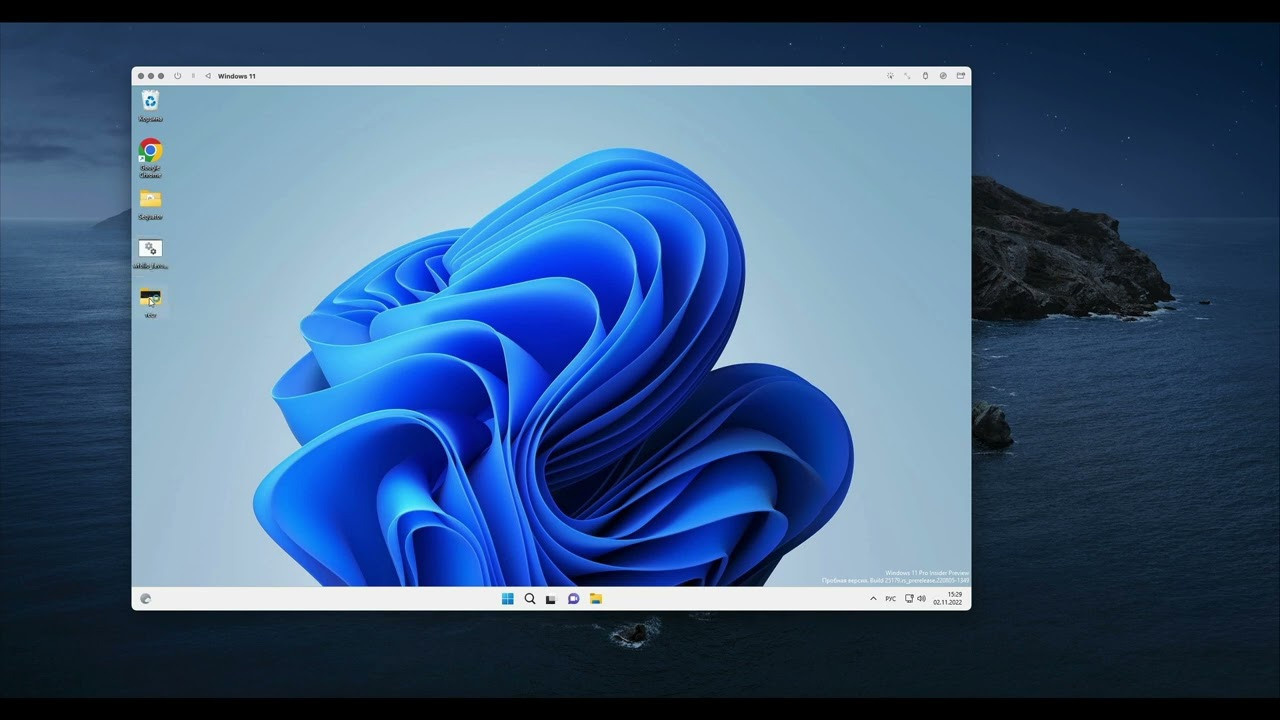Open the clock and date panel
This screenshot has width=1280, height=720.
click(x=948, y=599)
